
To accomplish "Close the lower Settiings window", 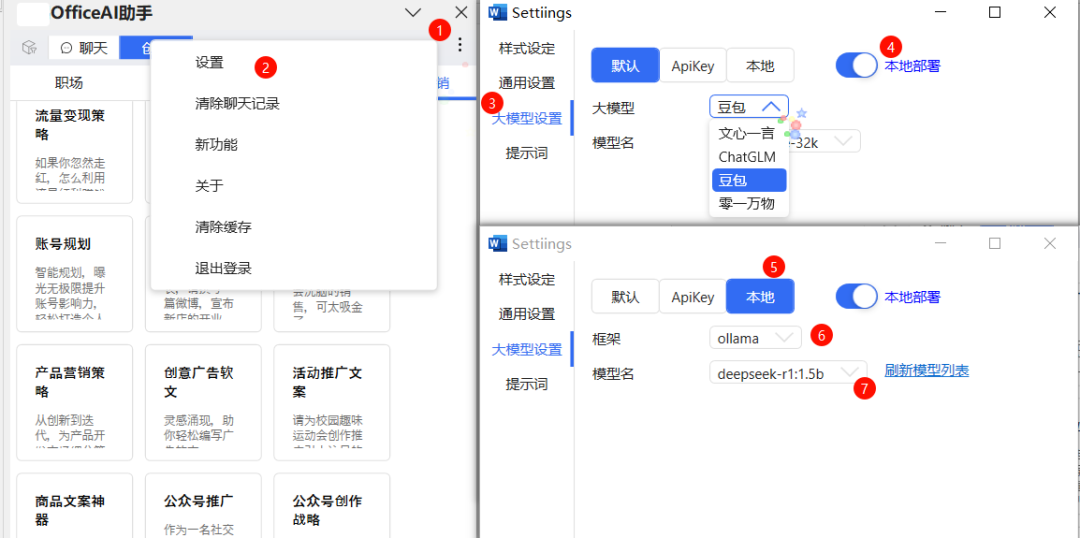I will 1050,243.
